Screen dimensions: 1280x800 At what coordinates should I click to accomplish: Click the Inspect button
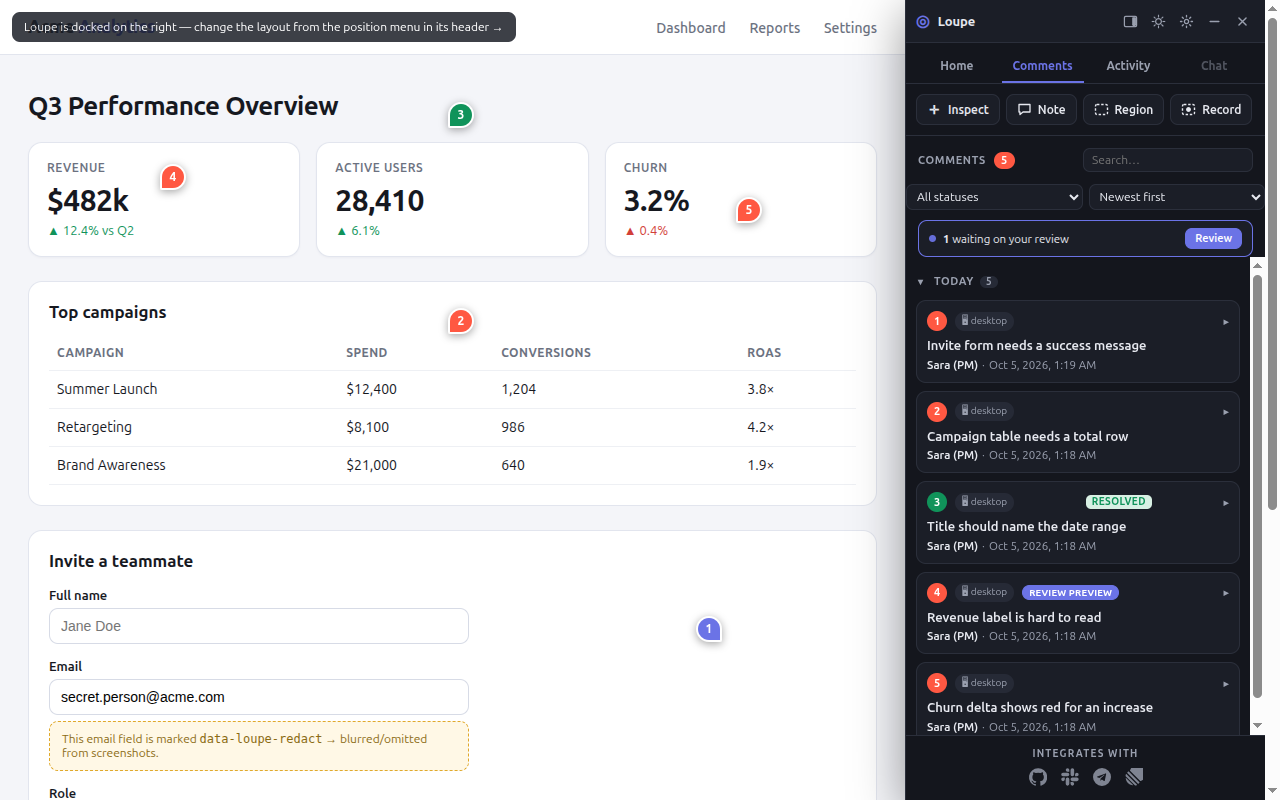(x=958, y=110)
